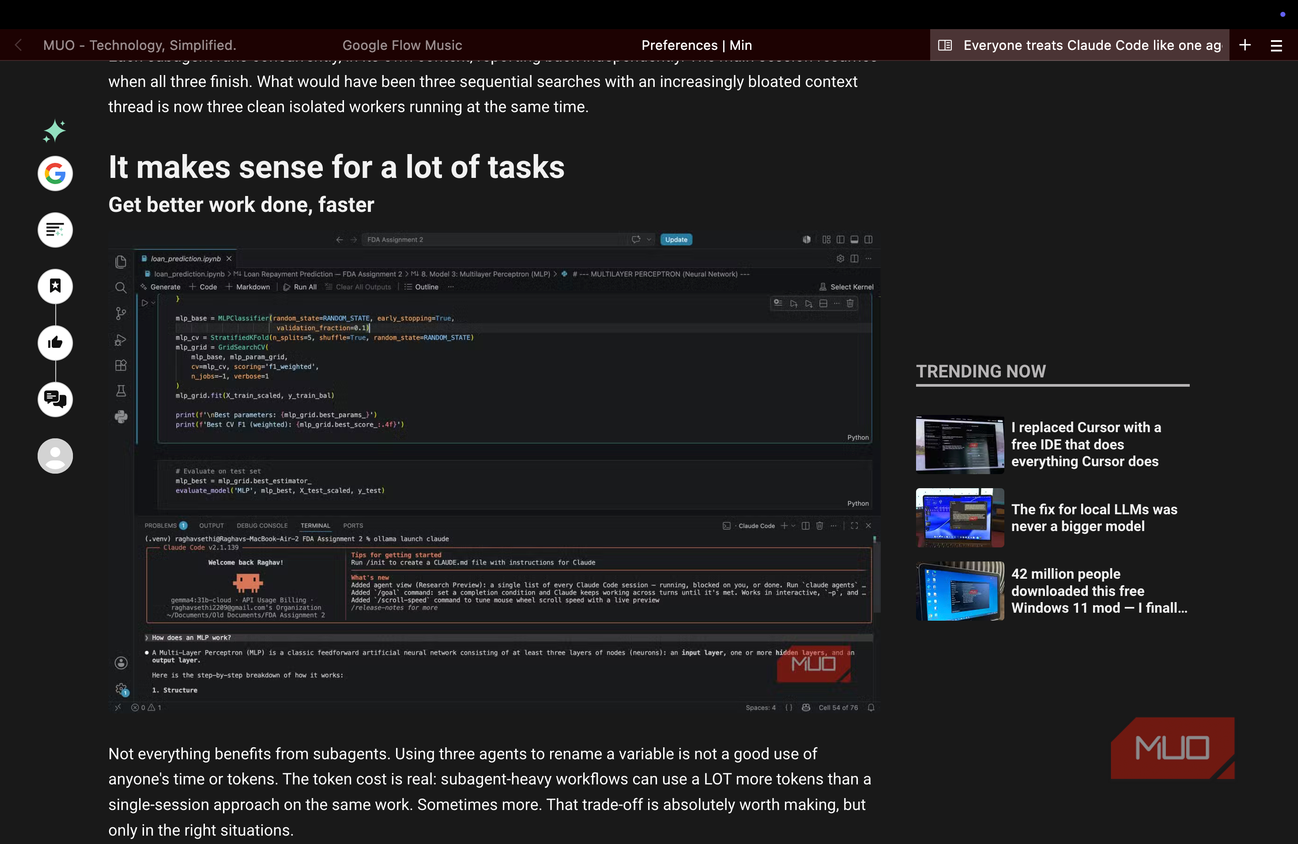Switch to the MUO - Technology, Simplified tab

pyautogui.click(x=140, y=45)
